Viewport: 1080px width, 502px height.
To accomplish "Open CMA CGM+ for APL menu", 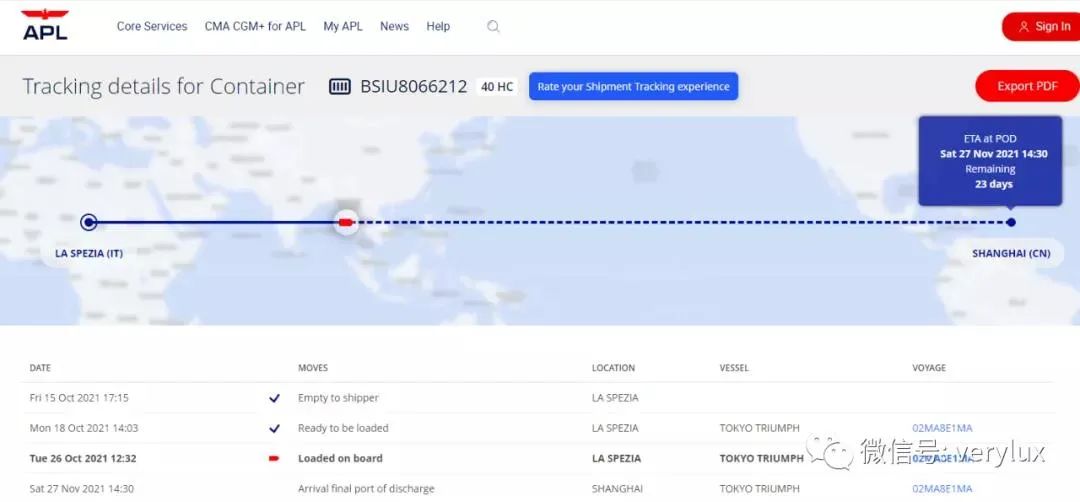I will [x=255, y=26].
